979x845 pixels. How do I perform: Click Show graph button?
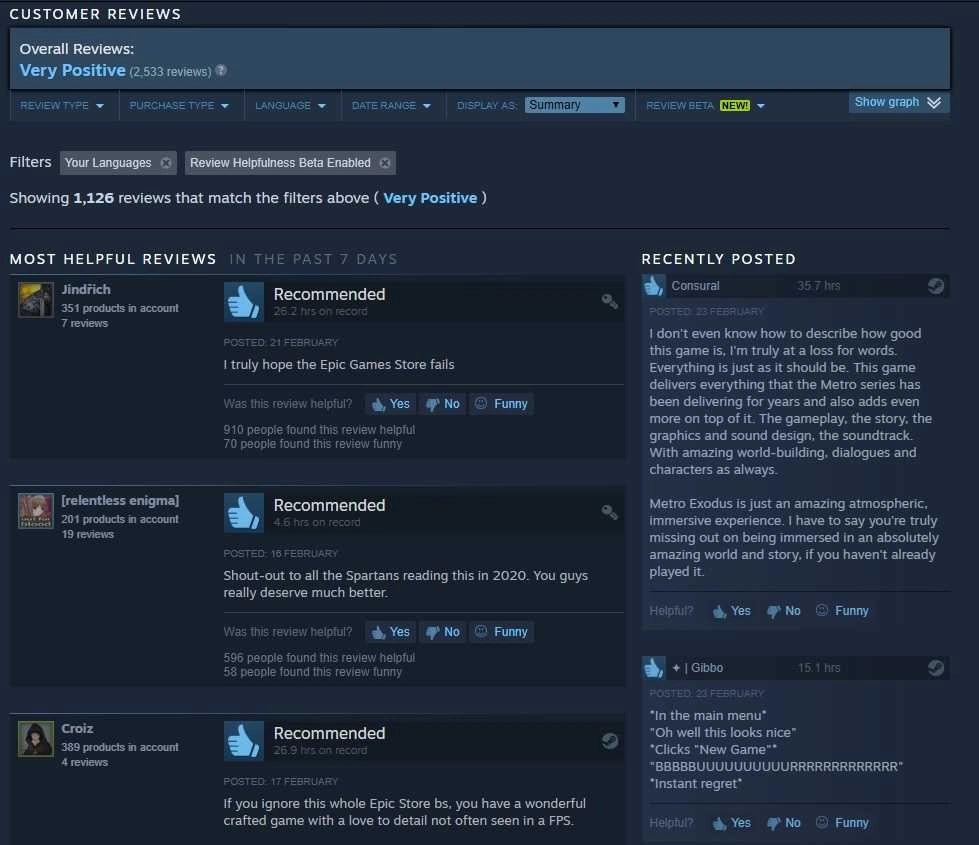pos(898,102)
